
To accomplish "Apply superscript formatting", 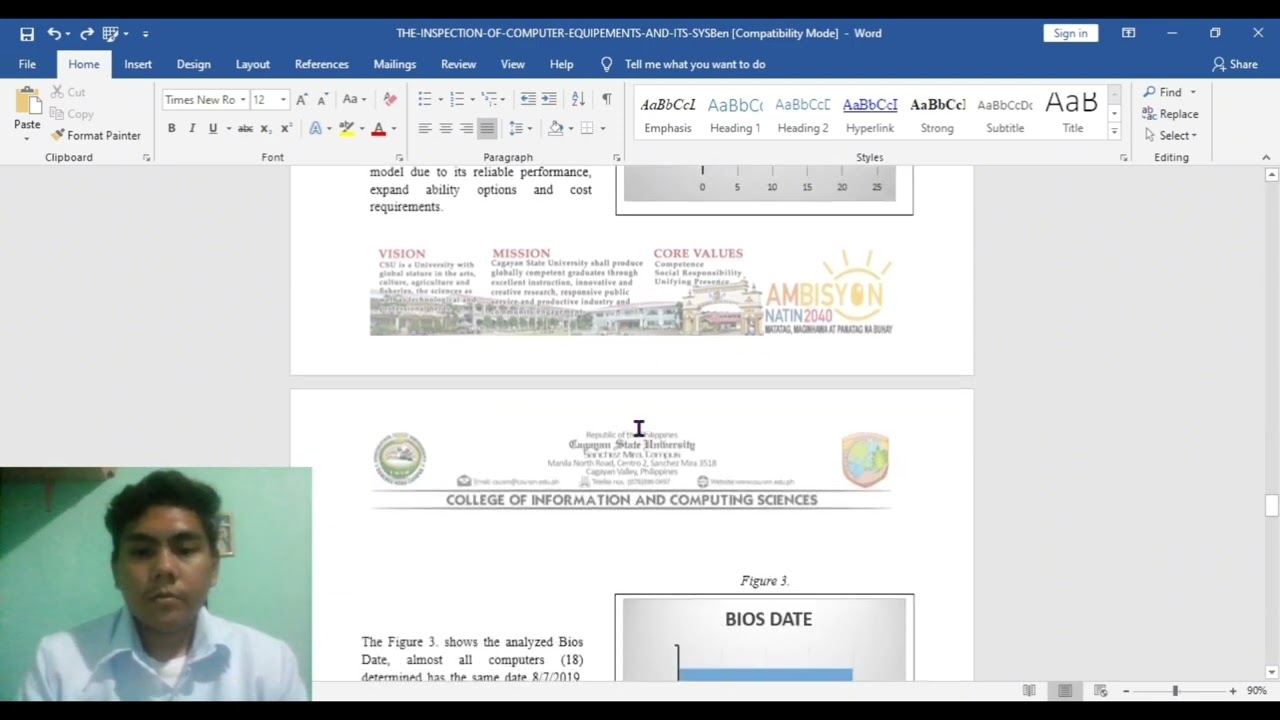I will [x=286, y=128].
